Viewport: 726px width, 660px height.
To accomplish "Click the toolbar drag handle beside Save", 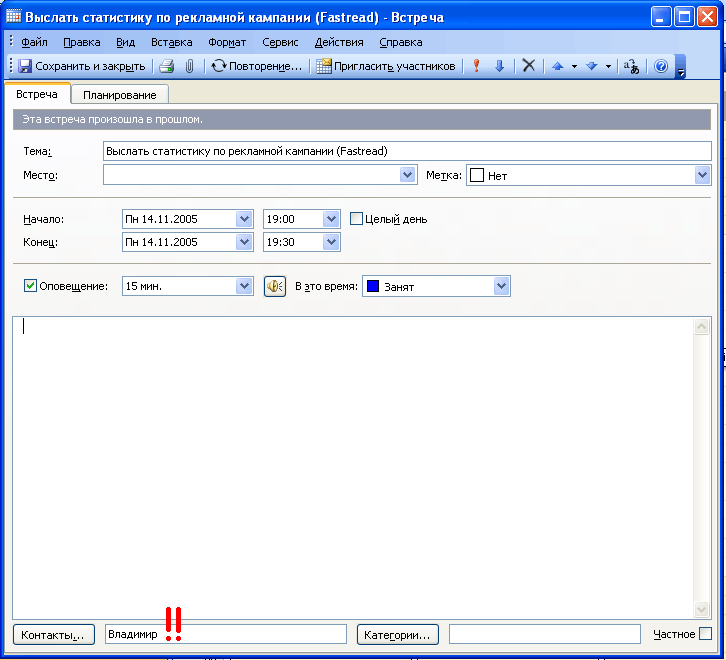I will pyautogui.click(x=11, y=66).
